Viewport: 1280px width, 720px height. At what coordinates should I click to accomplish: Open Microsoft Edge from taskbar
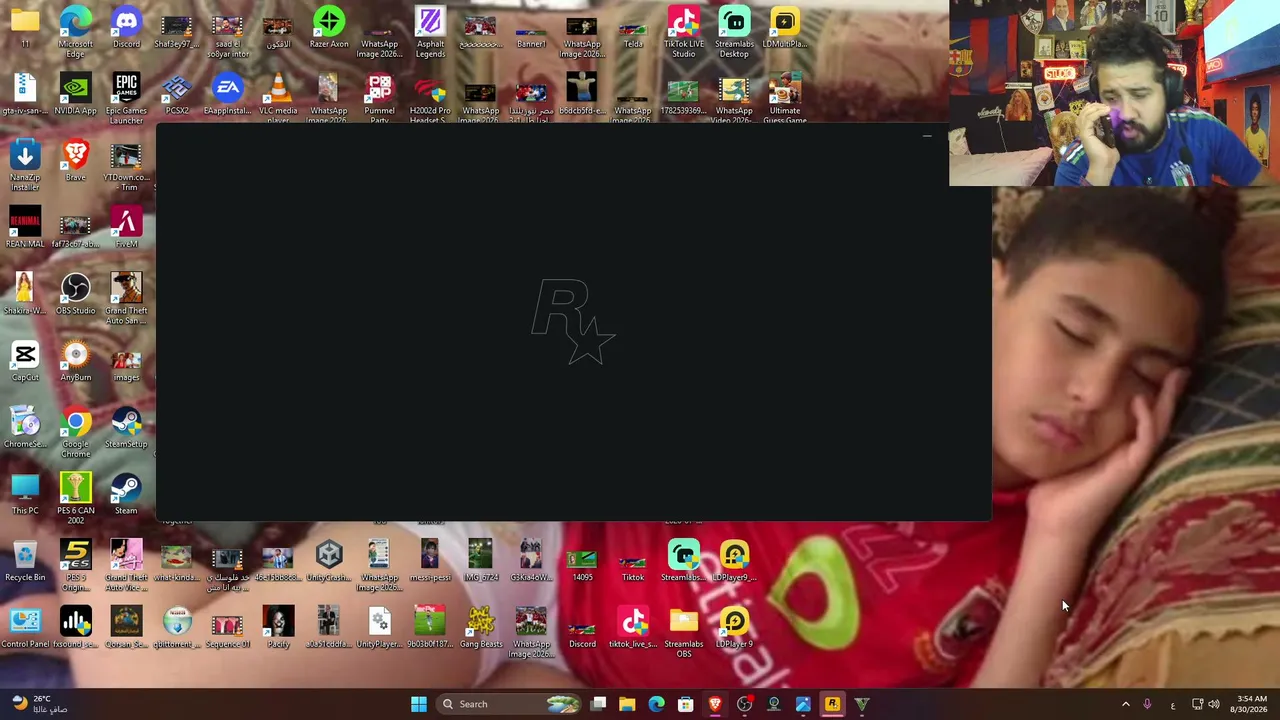(x=656, y=704)
